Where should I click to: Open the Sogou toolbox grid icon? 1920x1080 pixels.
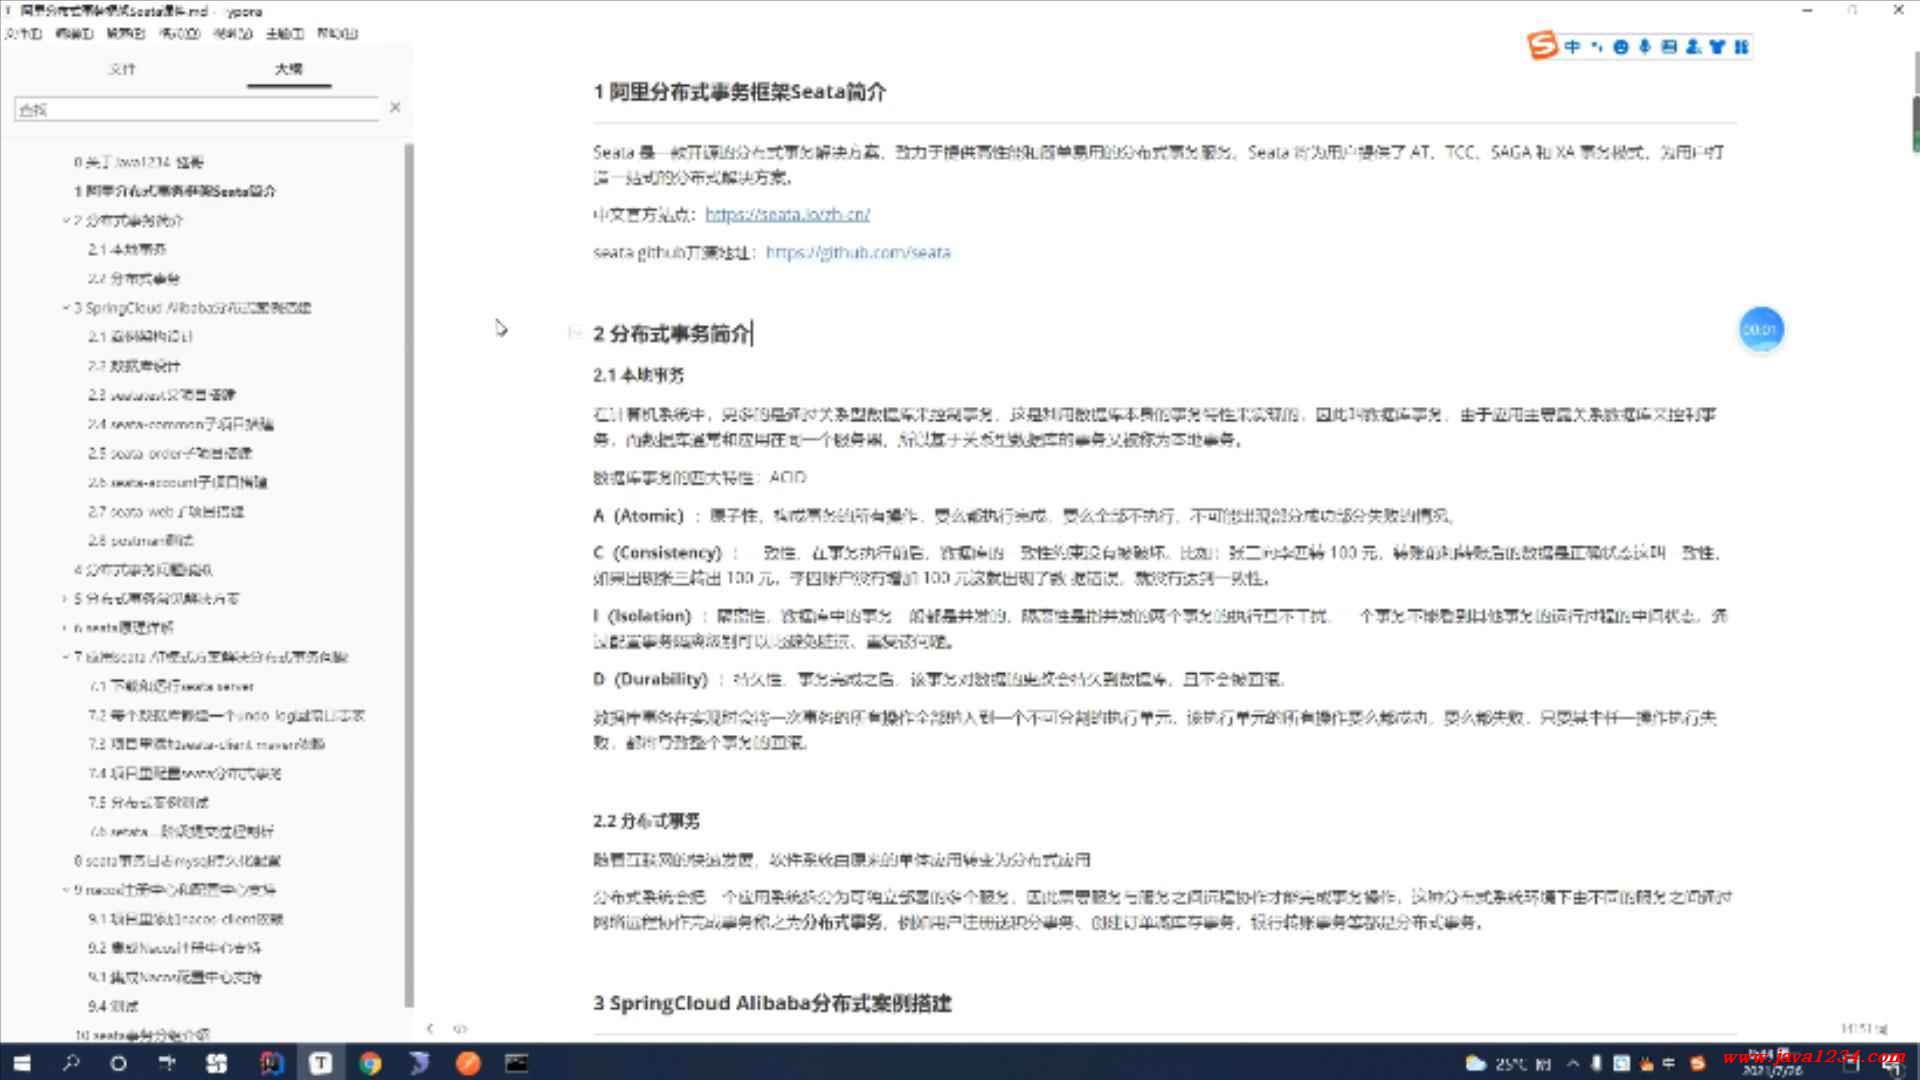coord(1741,47)
